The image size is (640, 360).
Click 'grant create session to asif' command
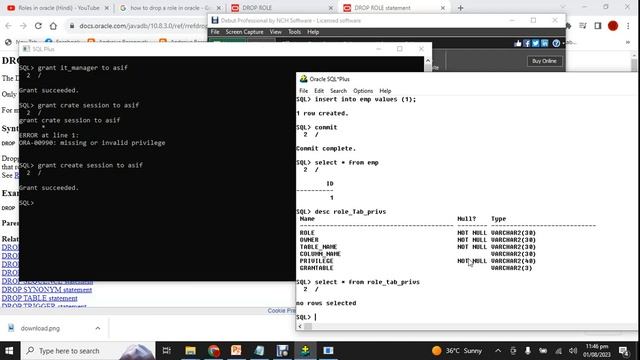(90, 165)
